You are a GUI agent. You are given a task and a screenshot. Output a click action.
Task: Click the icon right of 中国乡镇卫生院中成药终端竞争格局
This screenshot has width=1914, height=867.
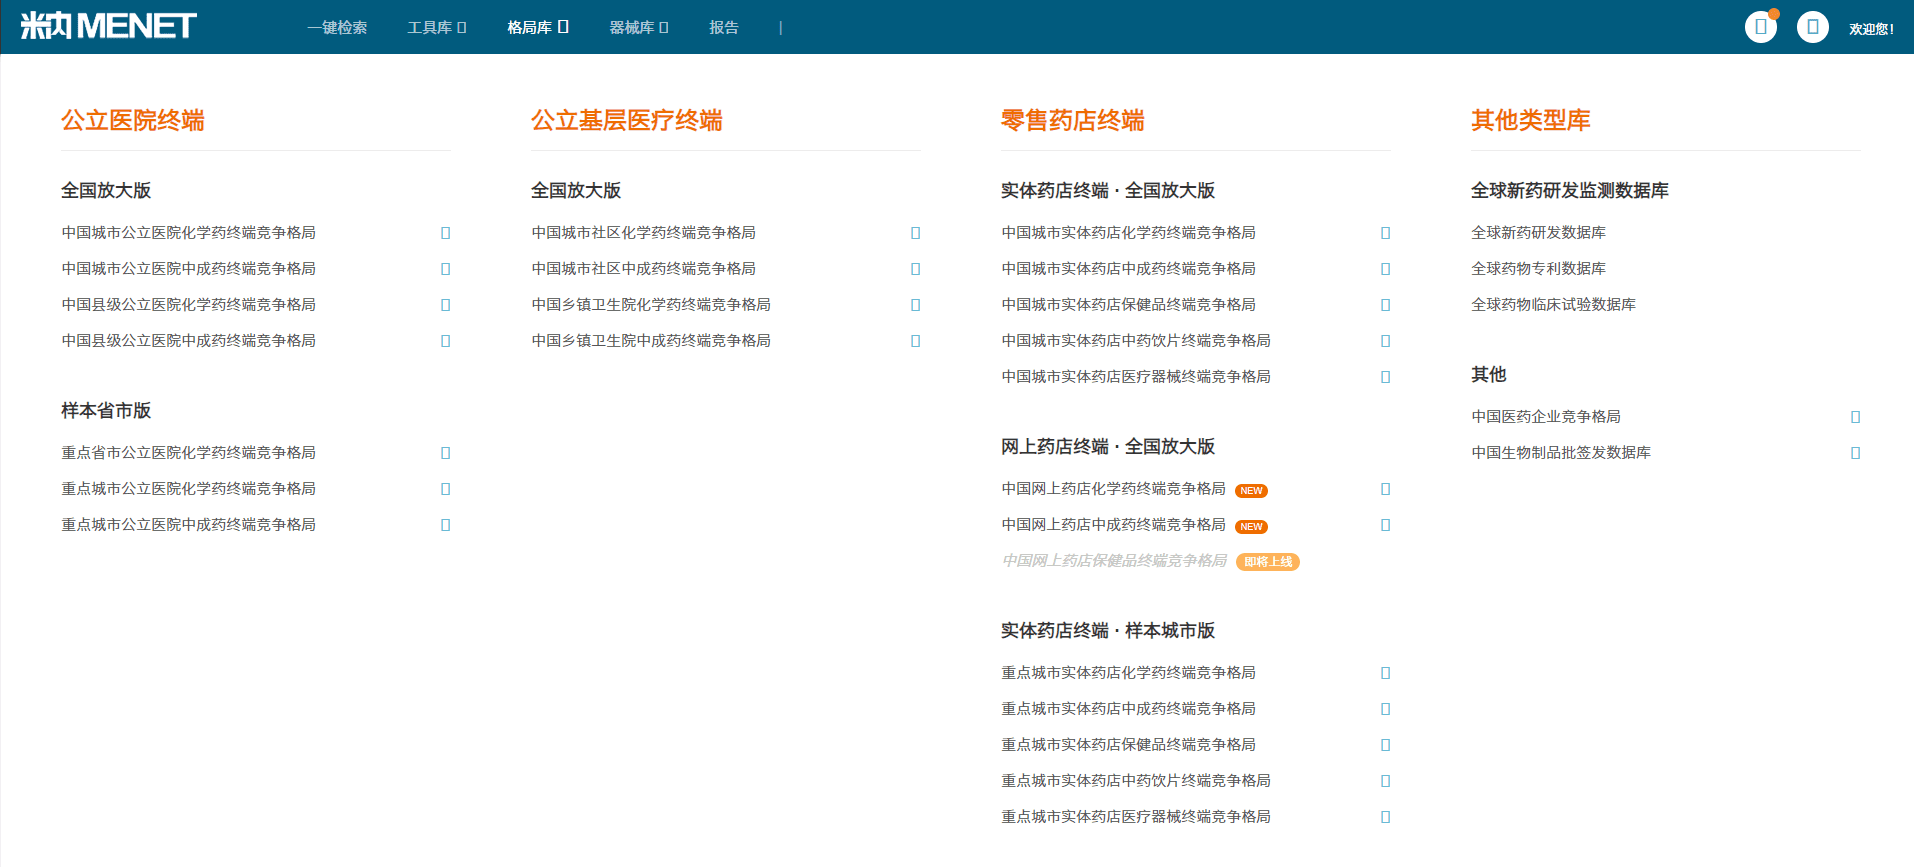click(x=916, y=341)
